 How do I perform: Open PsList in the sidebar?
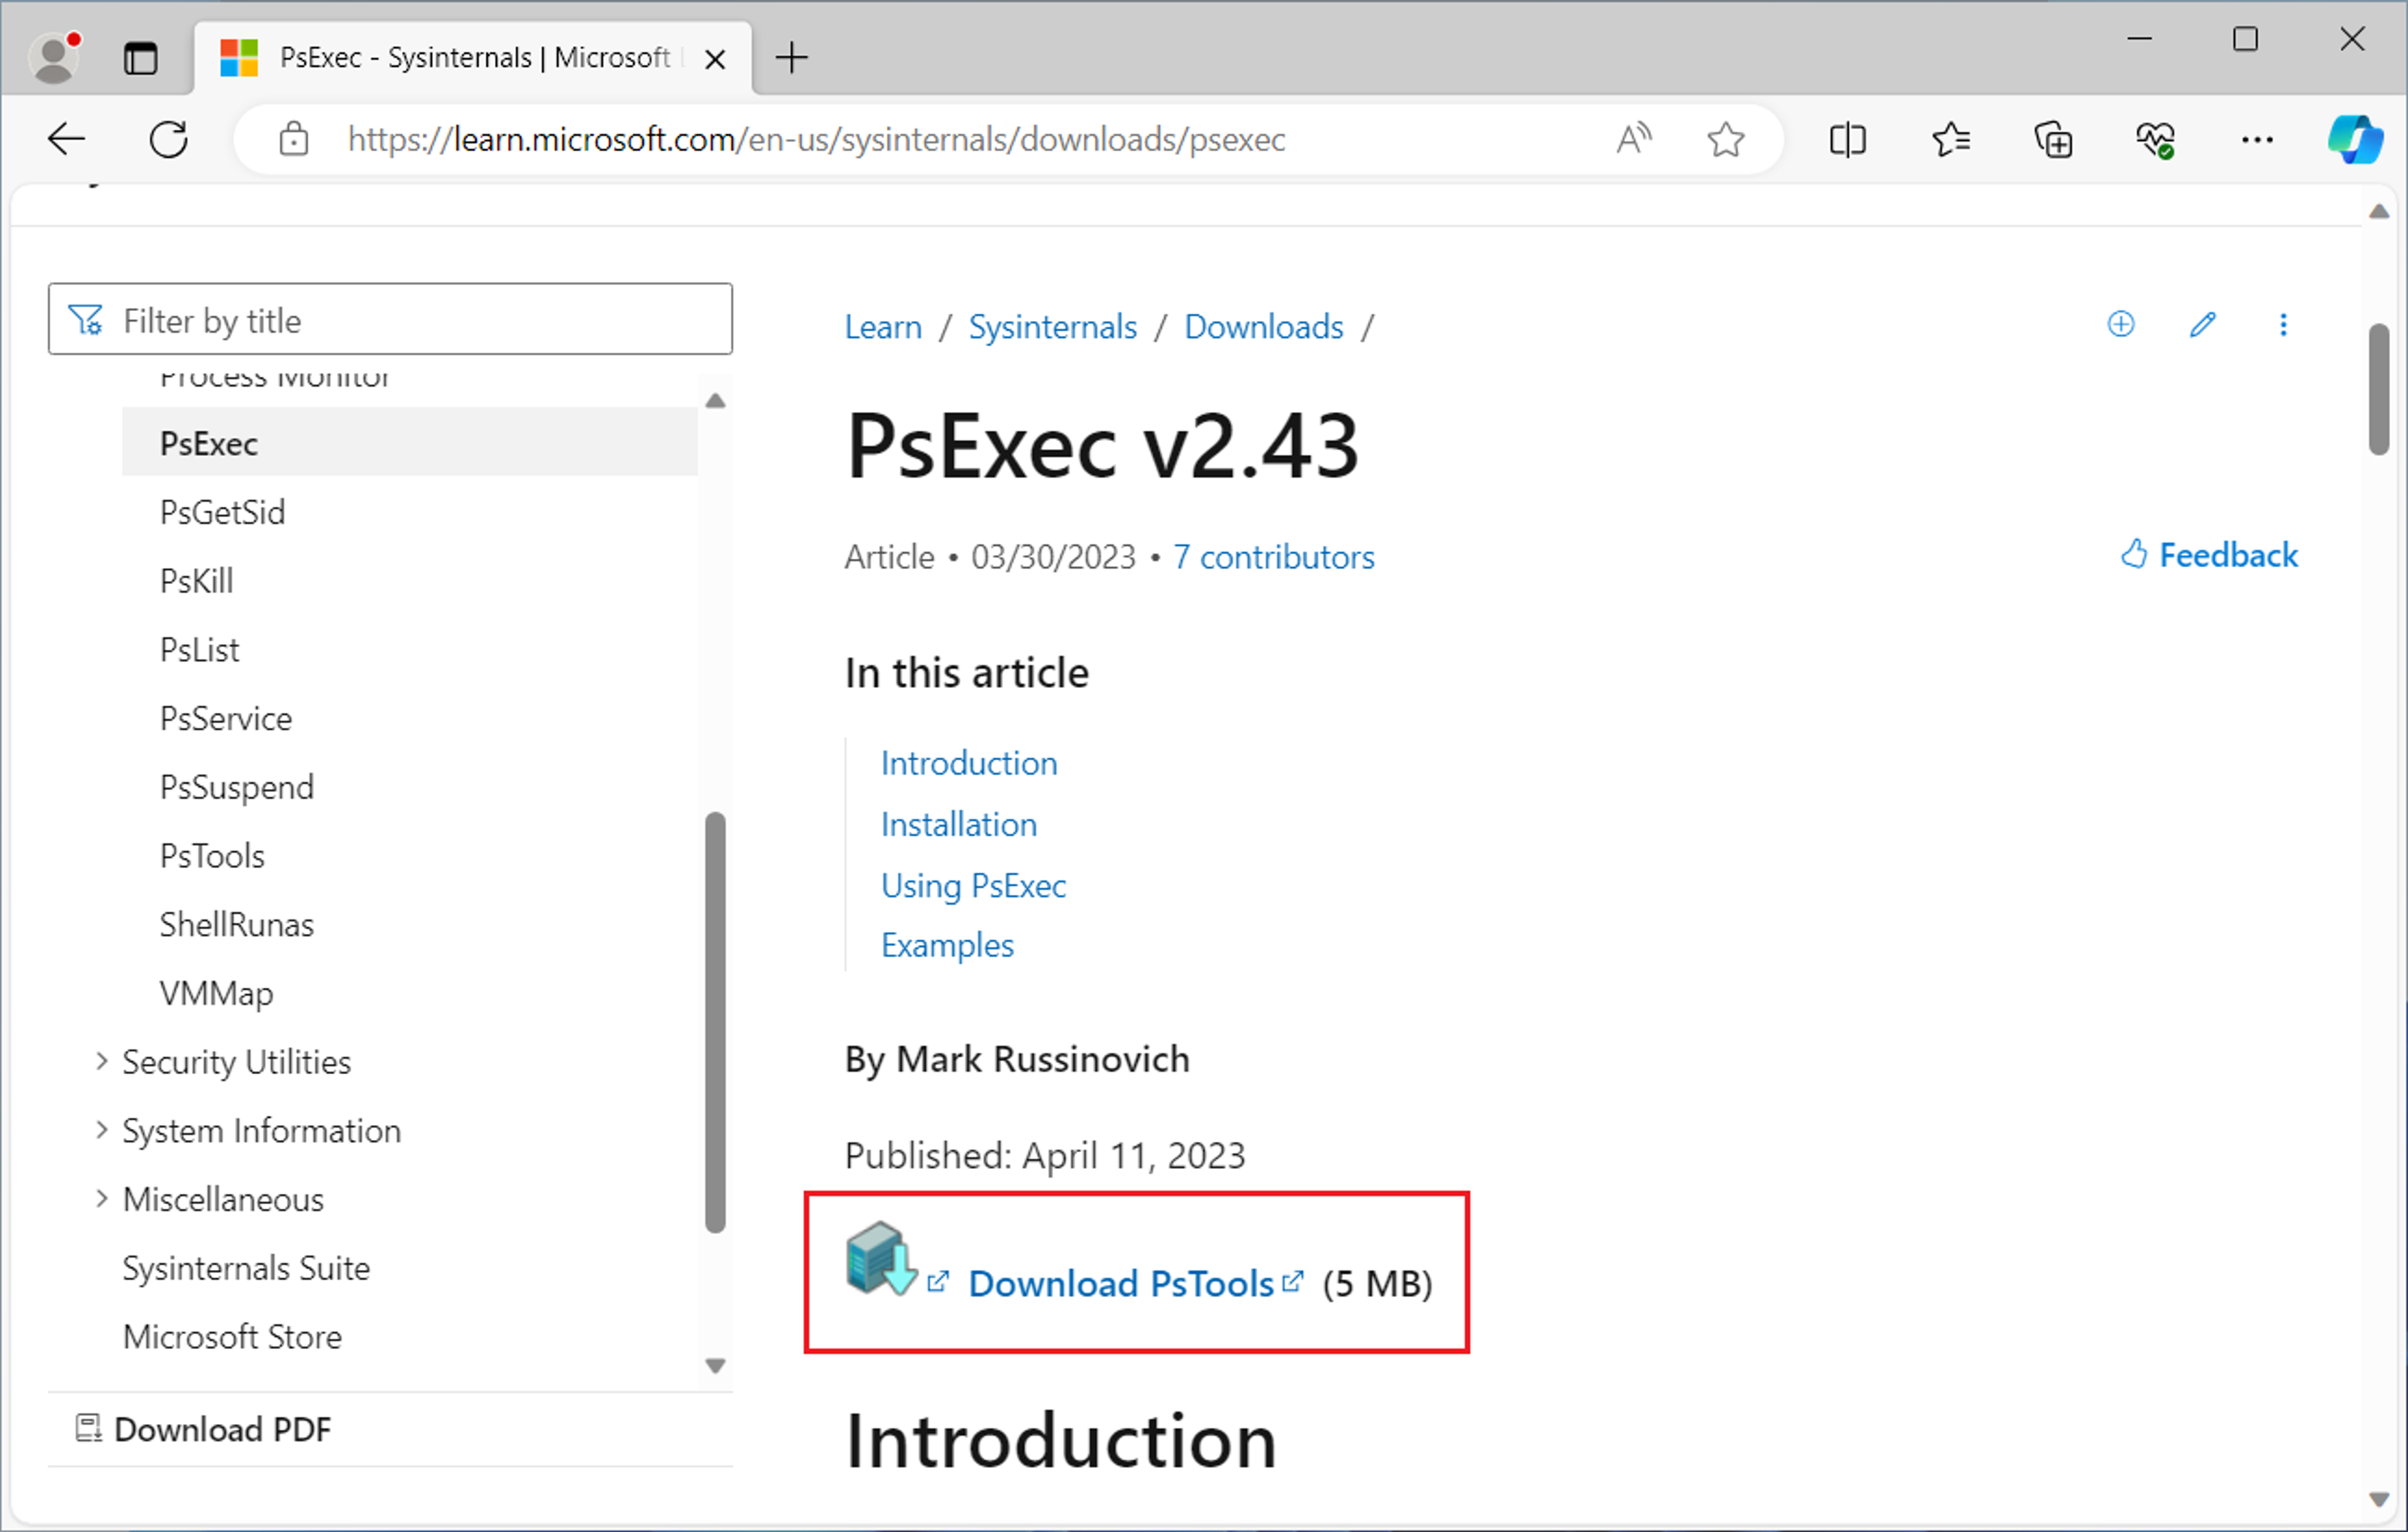click(x=199, y=650)
